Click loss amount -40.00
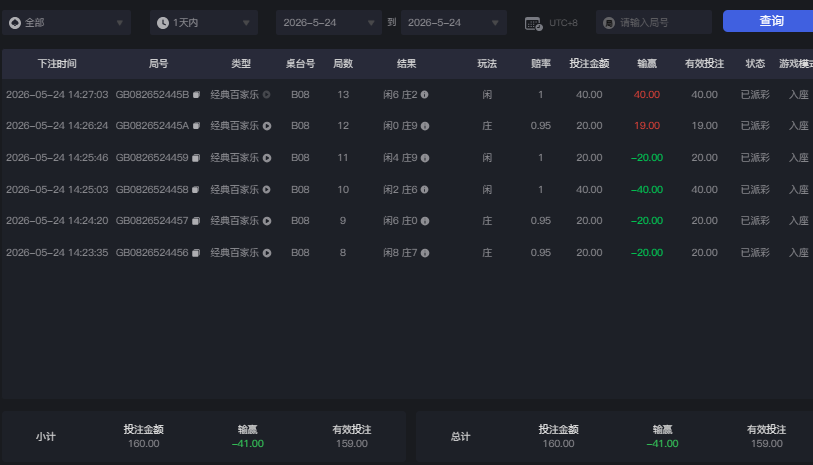Screen dimensions: 813x465 [x=647, y=190]
